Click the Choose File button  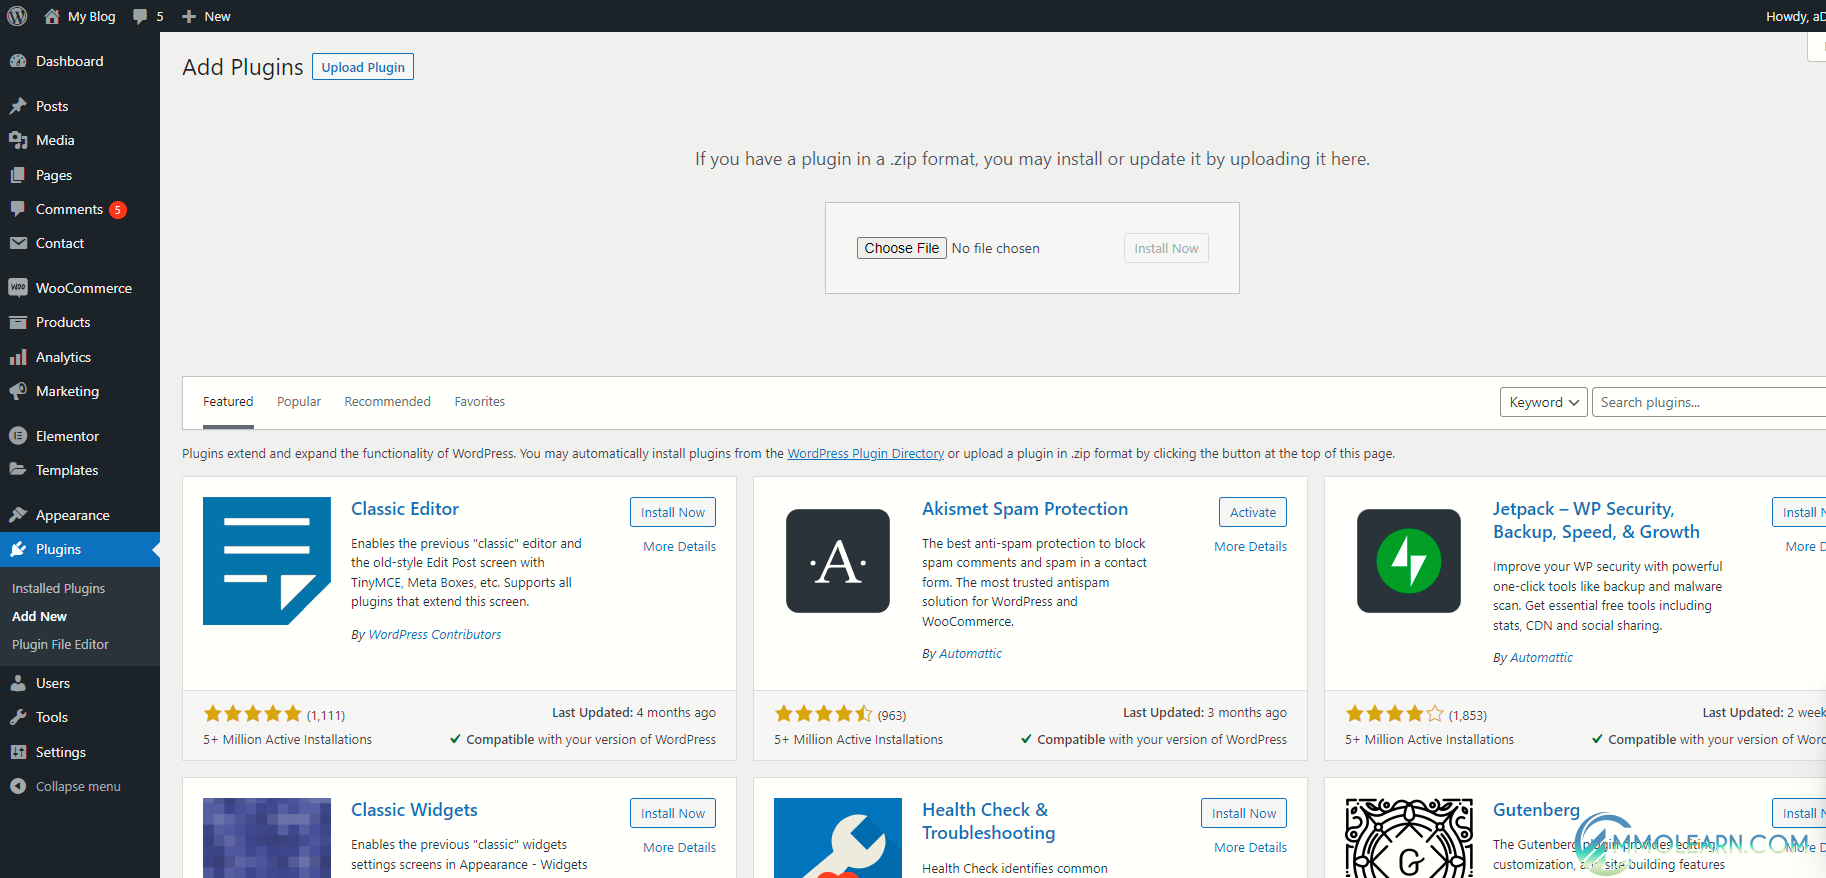point(902,248)
